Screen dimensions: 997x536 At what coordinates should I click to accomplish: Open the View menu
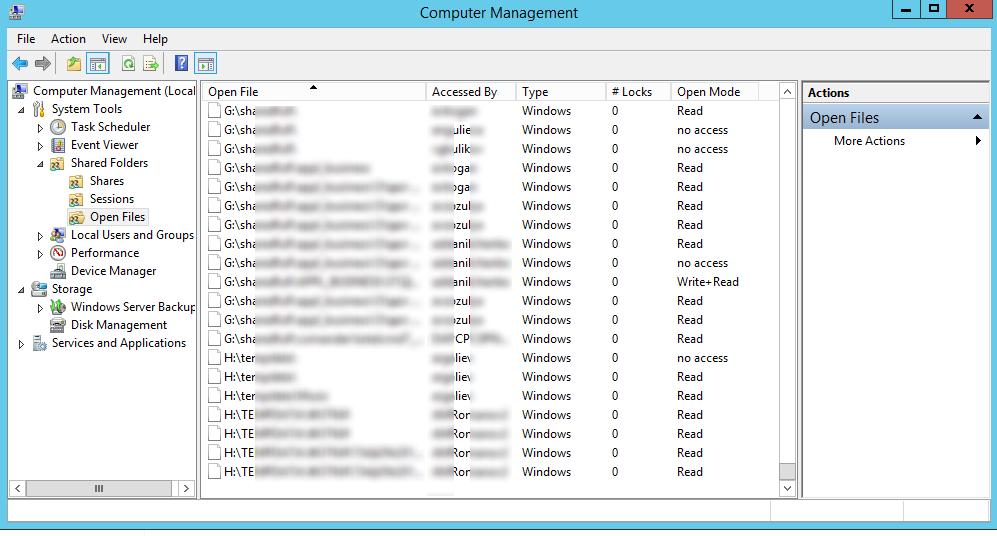114,39
